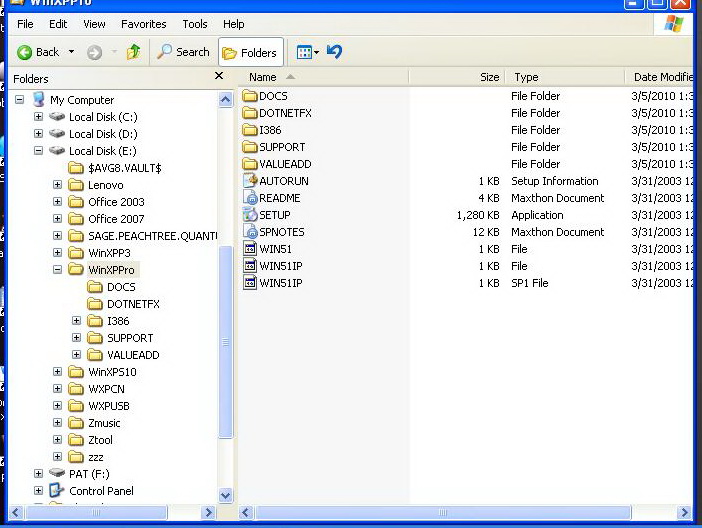Click the I386 folder icon in the file list
This screenshot has width=702, height=528.
[250, 130]
